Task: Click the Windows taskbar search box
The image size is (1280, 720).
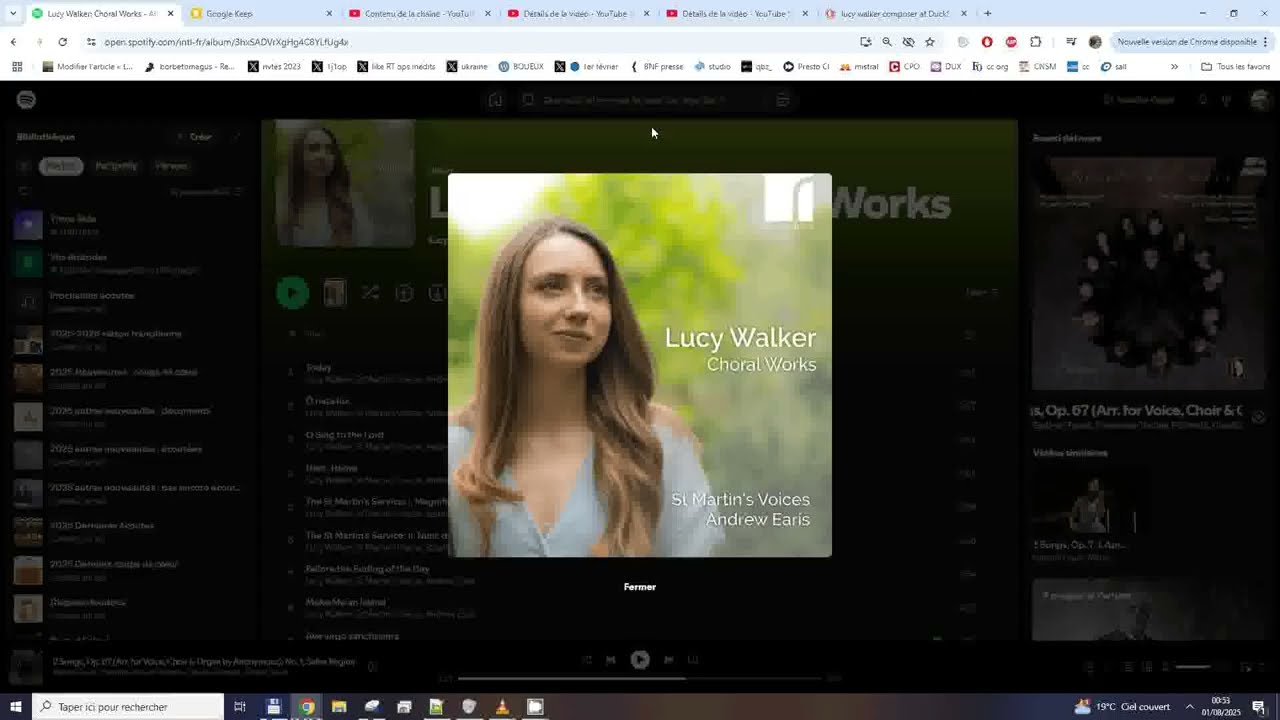Action: pyautogui.click(x=128, y=707)
